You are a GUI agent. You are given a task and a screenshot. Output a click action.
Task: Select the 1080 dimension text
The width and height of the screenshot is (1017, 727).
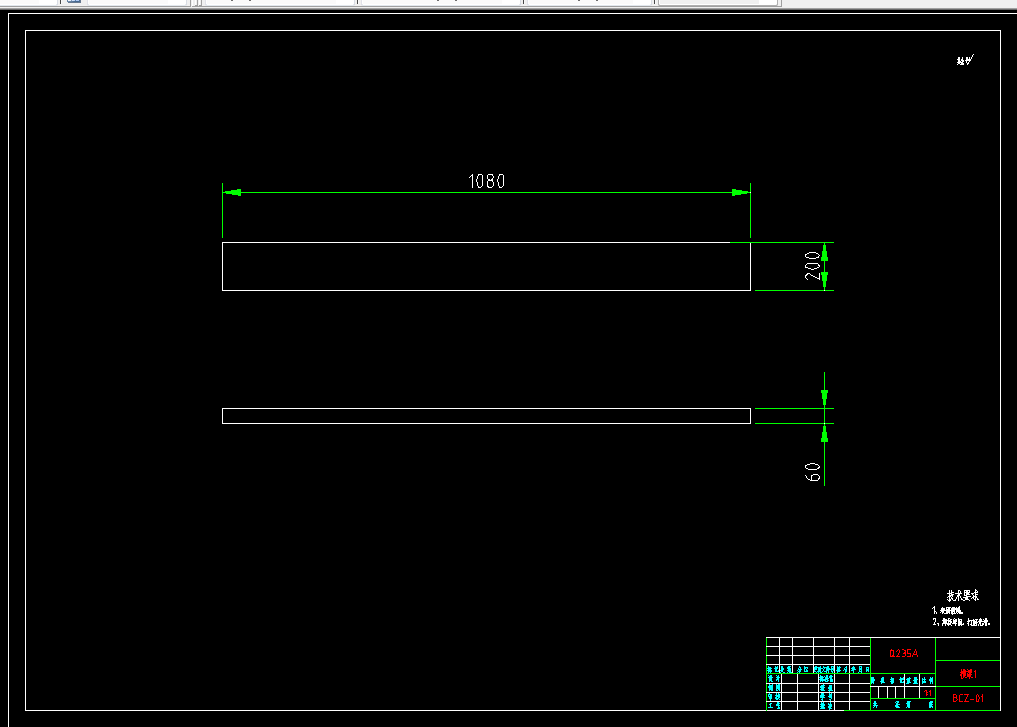point(486,181)
